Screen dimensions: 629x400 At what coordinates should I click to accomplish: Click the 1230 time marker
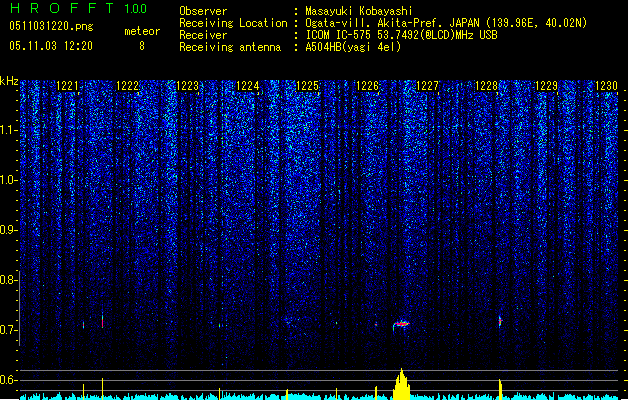coord(606,86)
